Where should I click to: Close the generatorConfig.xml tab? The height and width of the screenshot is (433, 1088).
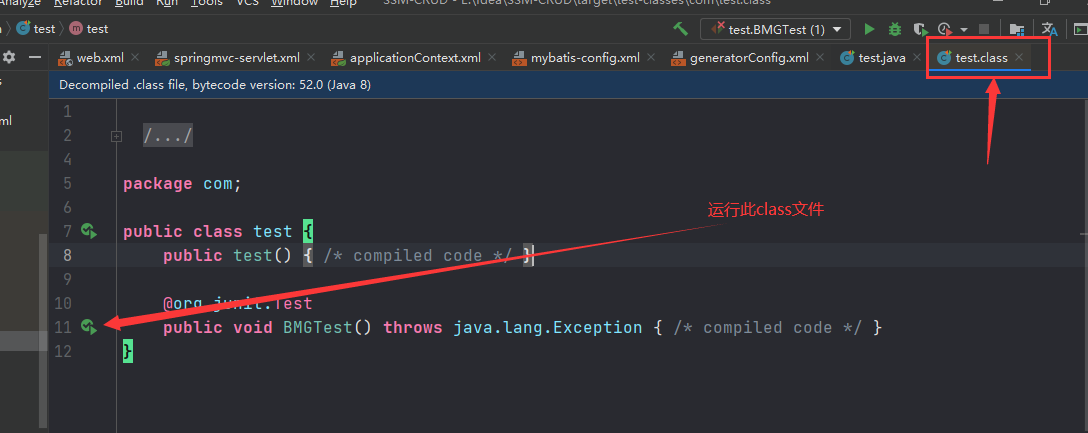[819, 58]
